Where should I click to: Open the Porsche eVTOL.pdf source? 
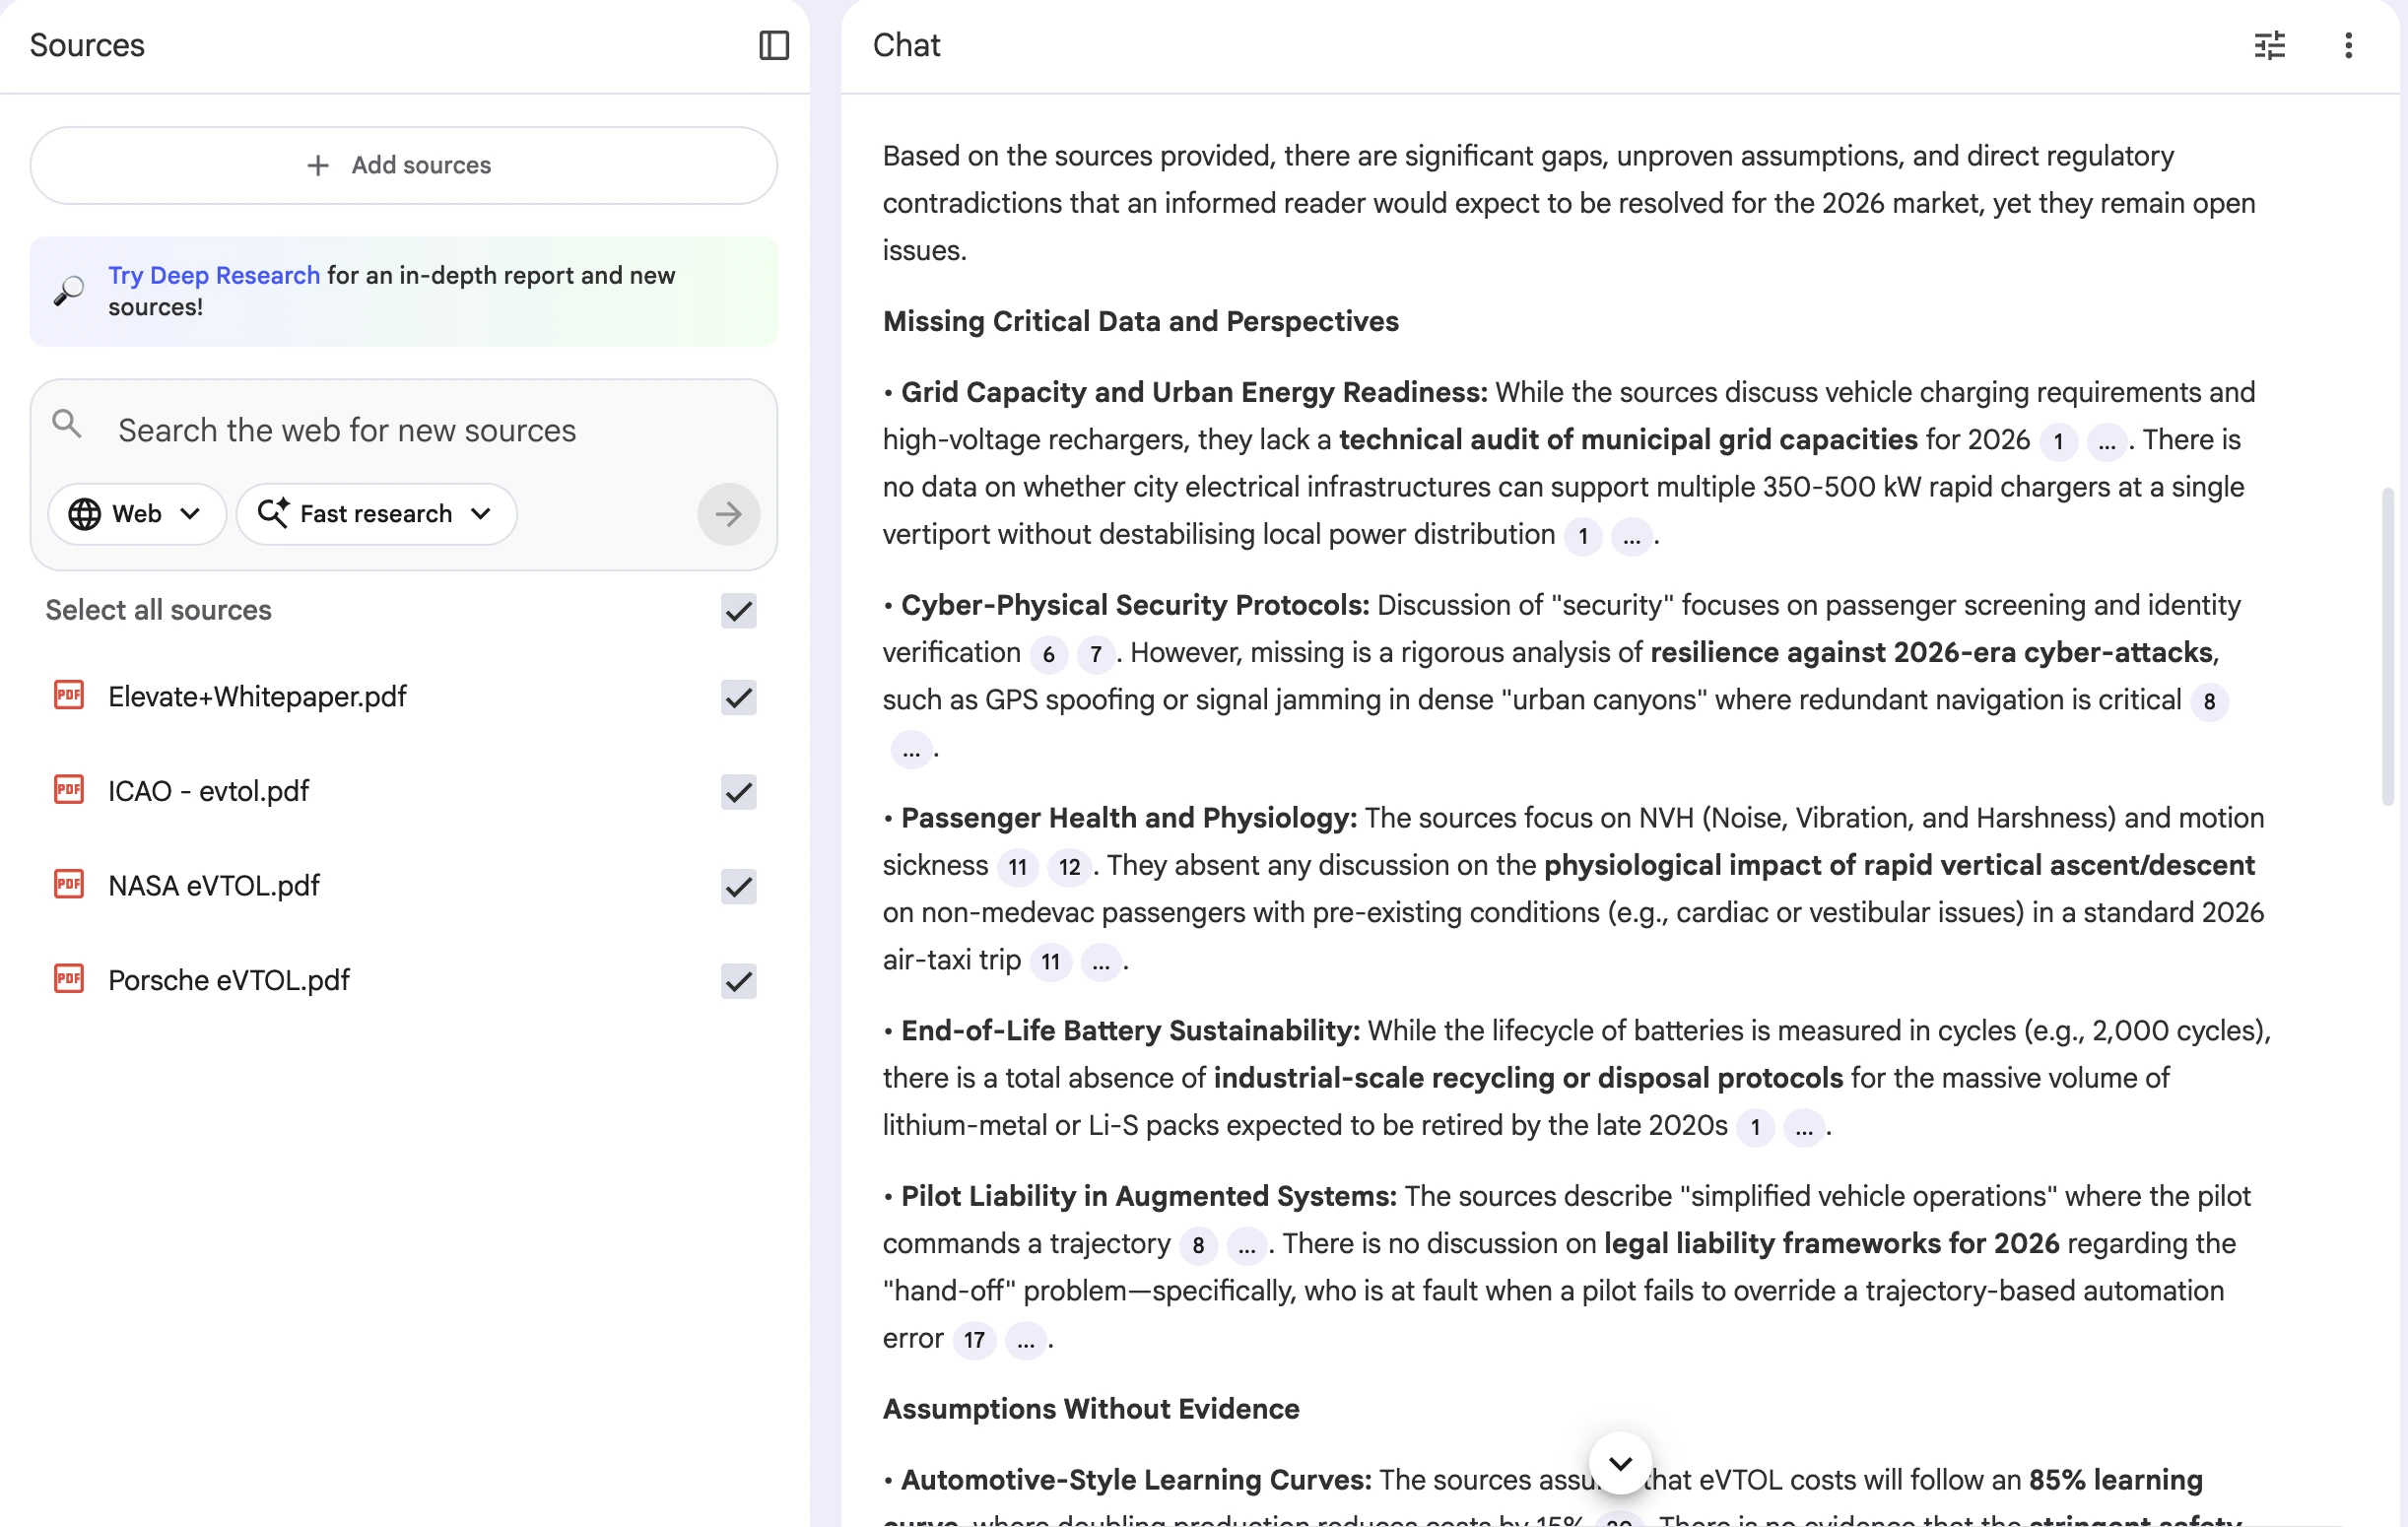(228, 980)
